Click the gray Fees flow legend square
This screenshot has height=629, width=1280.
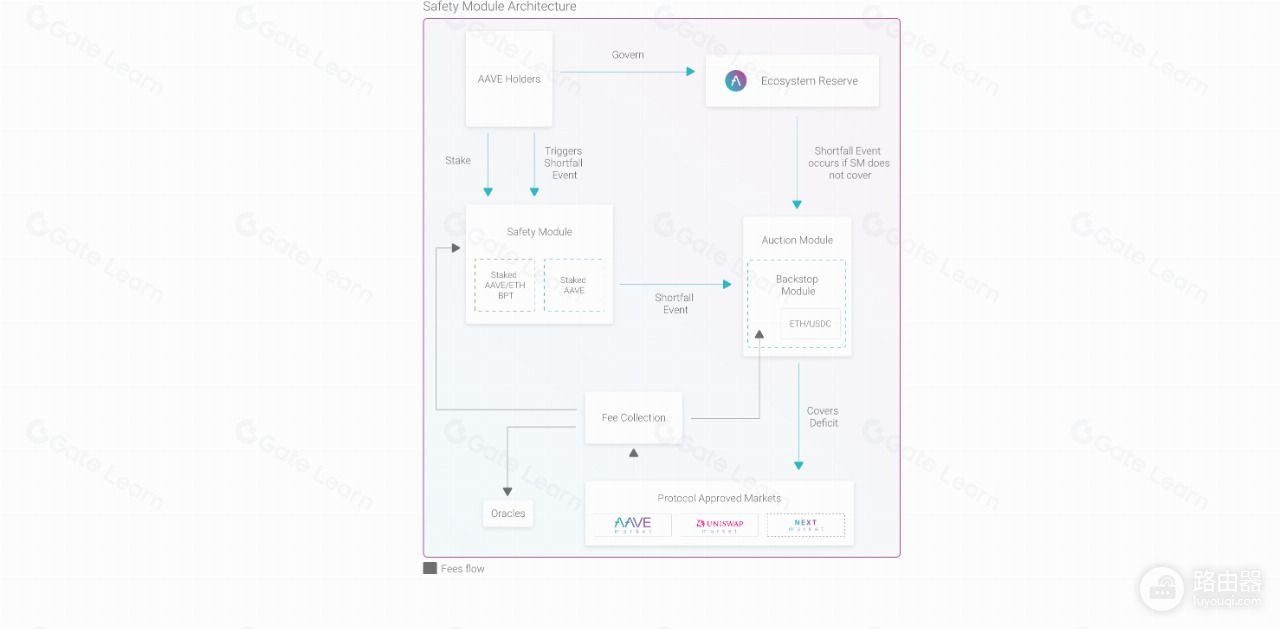click(x=430, y=568)
